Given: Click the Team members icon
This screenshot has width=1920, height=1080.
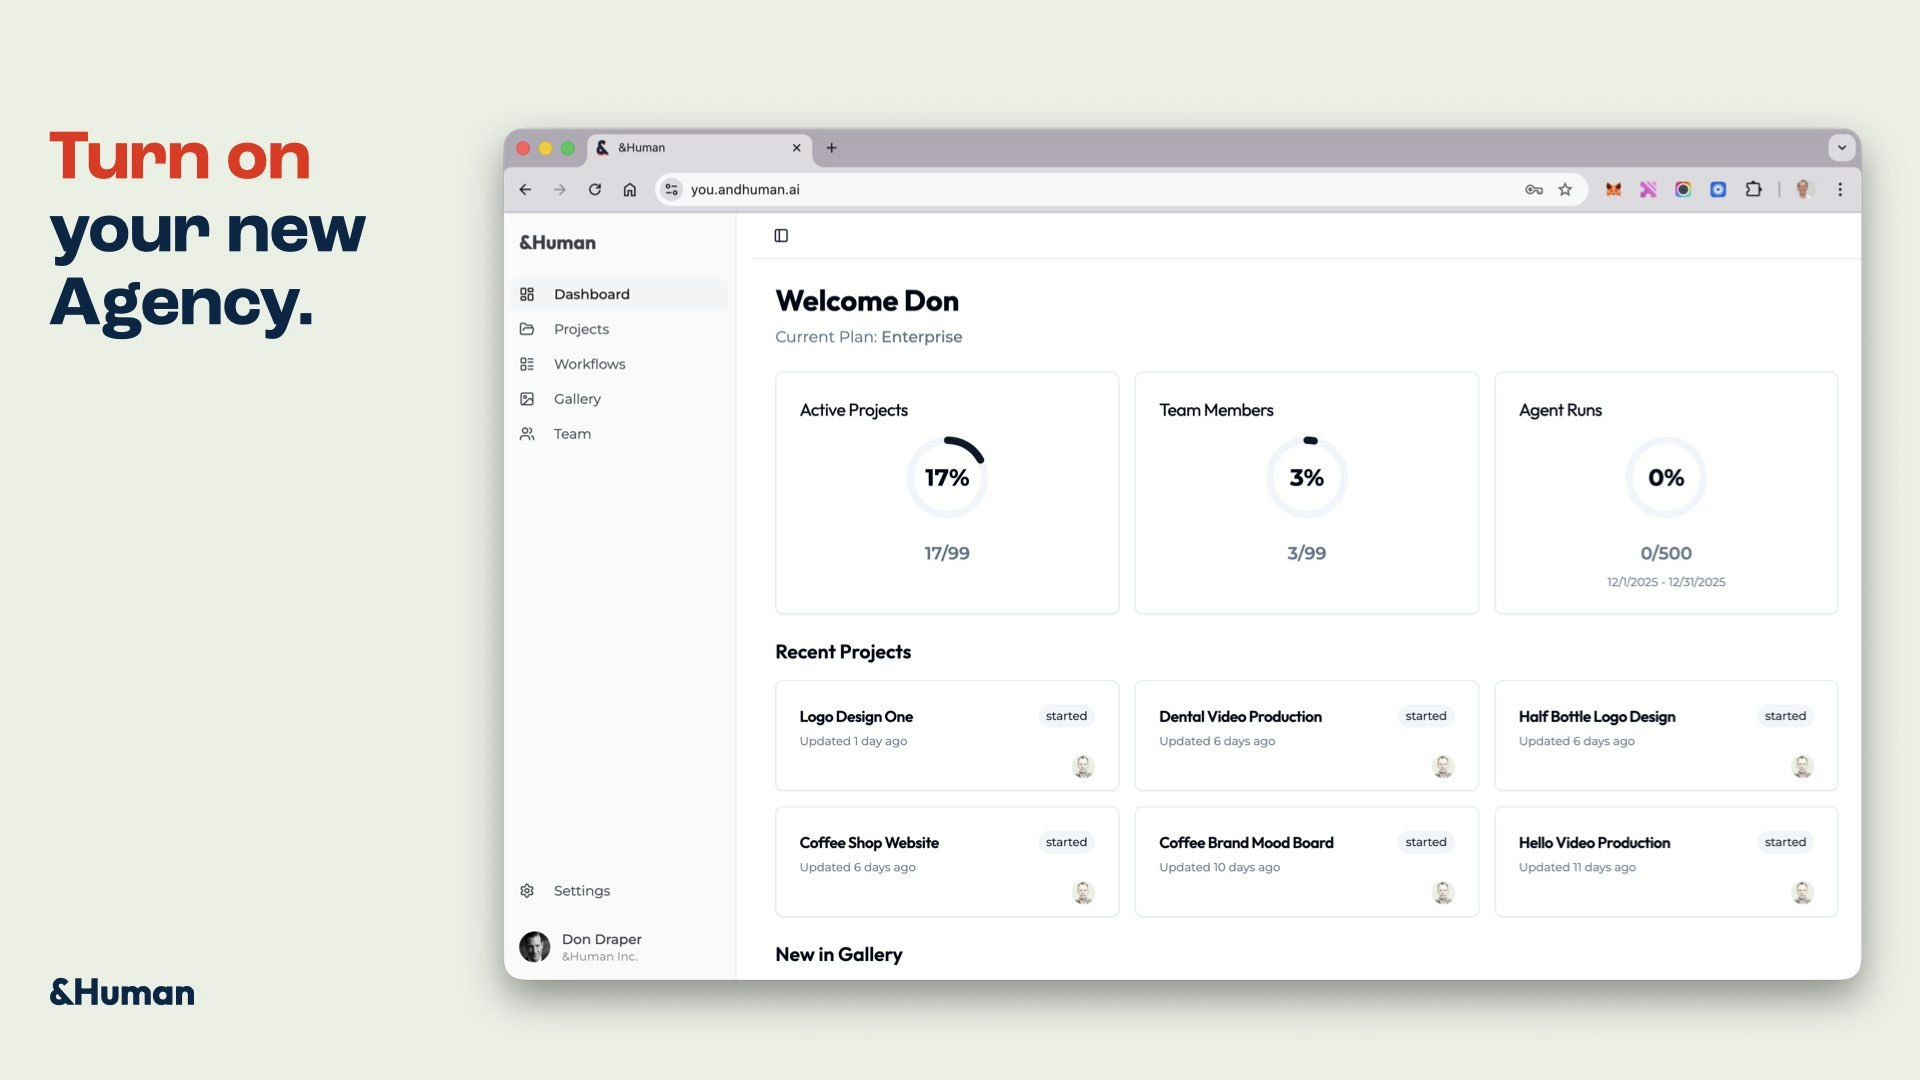Looking at the screenshot, I should (528, 434).
